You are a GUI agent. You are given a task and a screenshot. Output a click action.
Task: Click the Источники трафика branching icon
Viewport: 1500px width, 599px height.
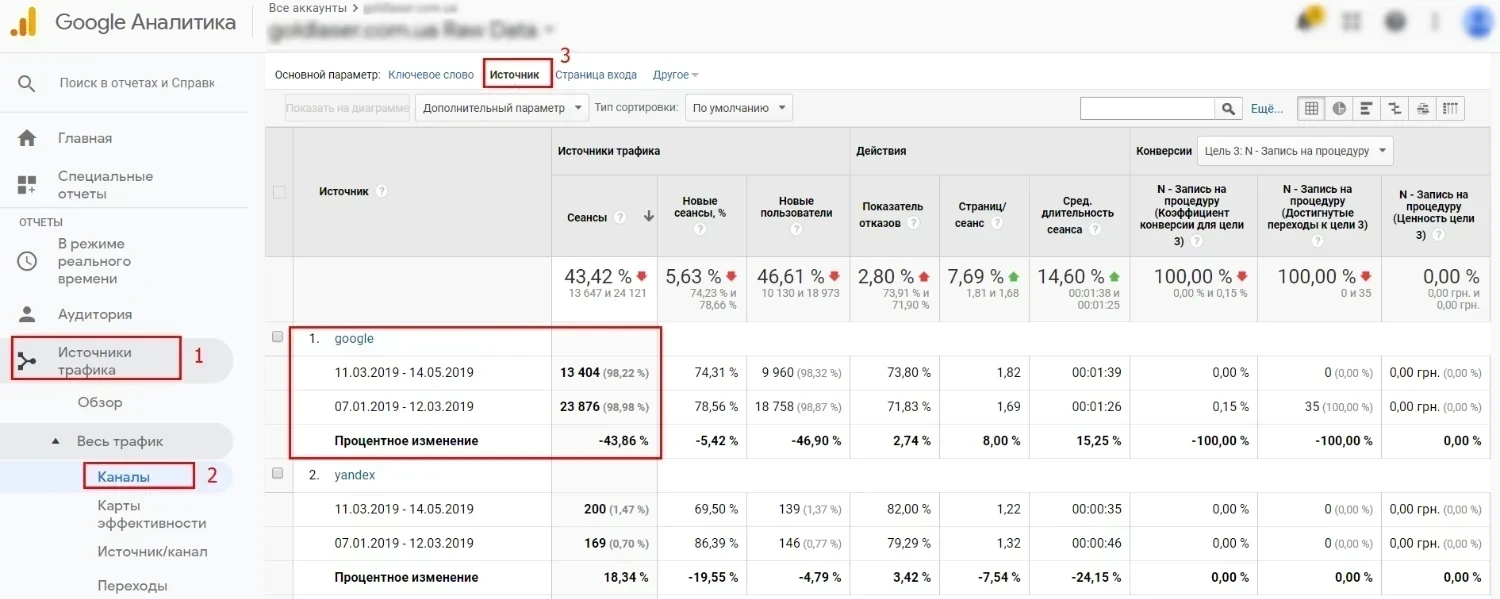point(27,361)
